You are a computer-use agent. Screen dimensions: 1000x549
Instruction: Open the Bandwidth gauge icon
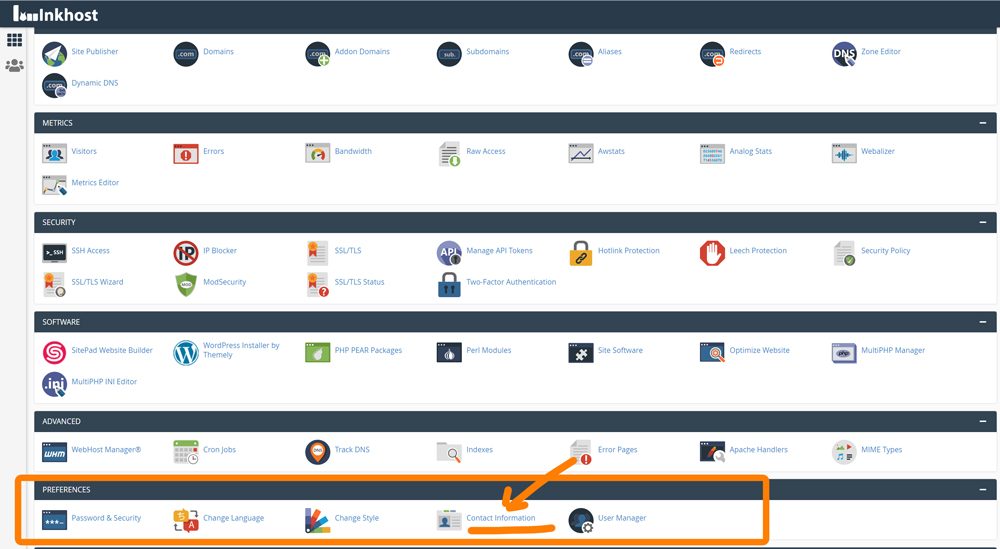(318, 154)
